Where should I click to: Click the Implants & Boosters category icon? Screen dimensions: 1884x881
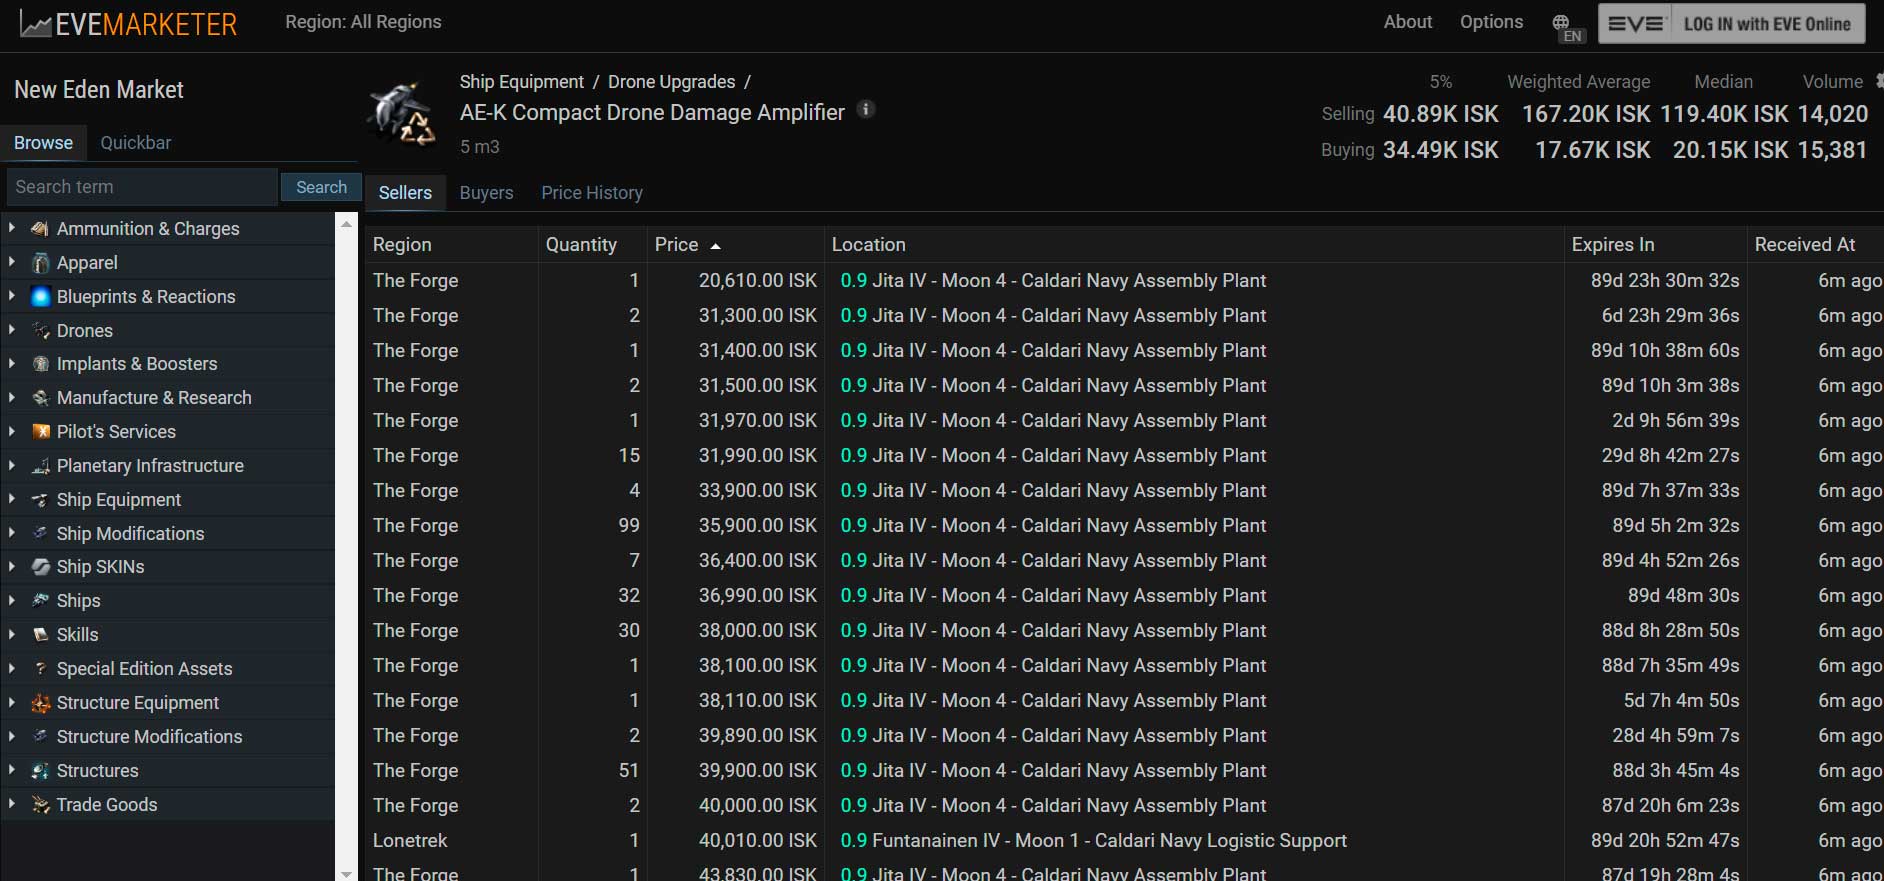[40, 364]
